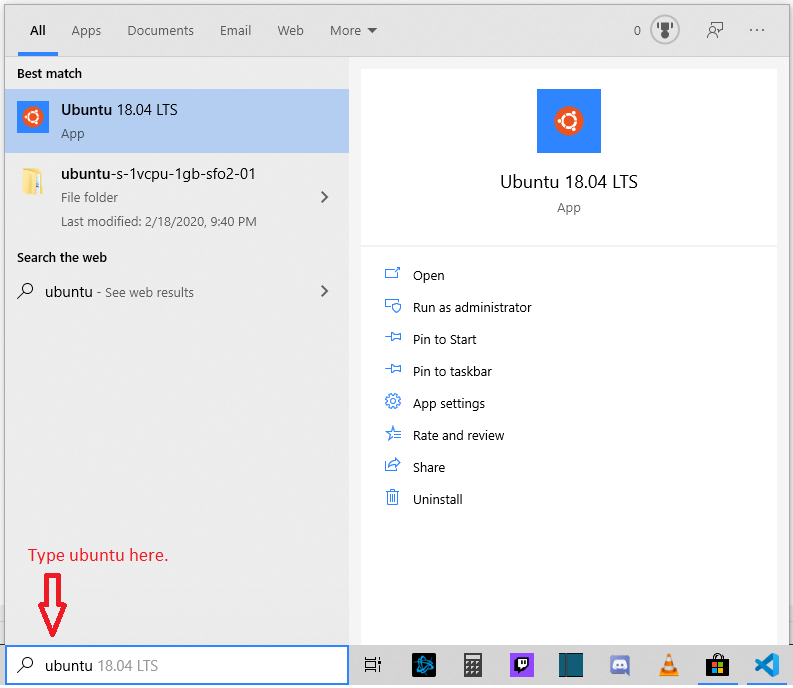Click Uninstall option
The width and height of the screenshot is (793, 688).
tap(437, 500)
